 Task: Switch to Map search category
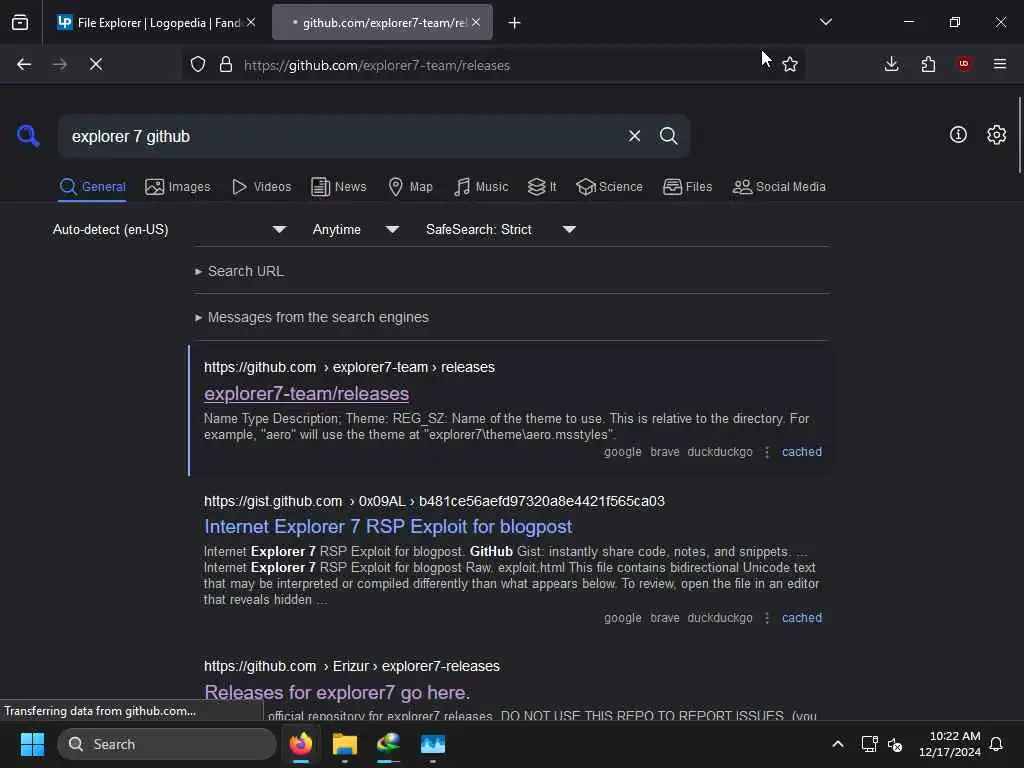[x=410, y=187]
